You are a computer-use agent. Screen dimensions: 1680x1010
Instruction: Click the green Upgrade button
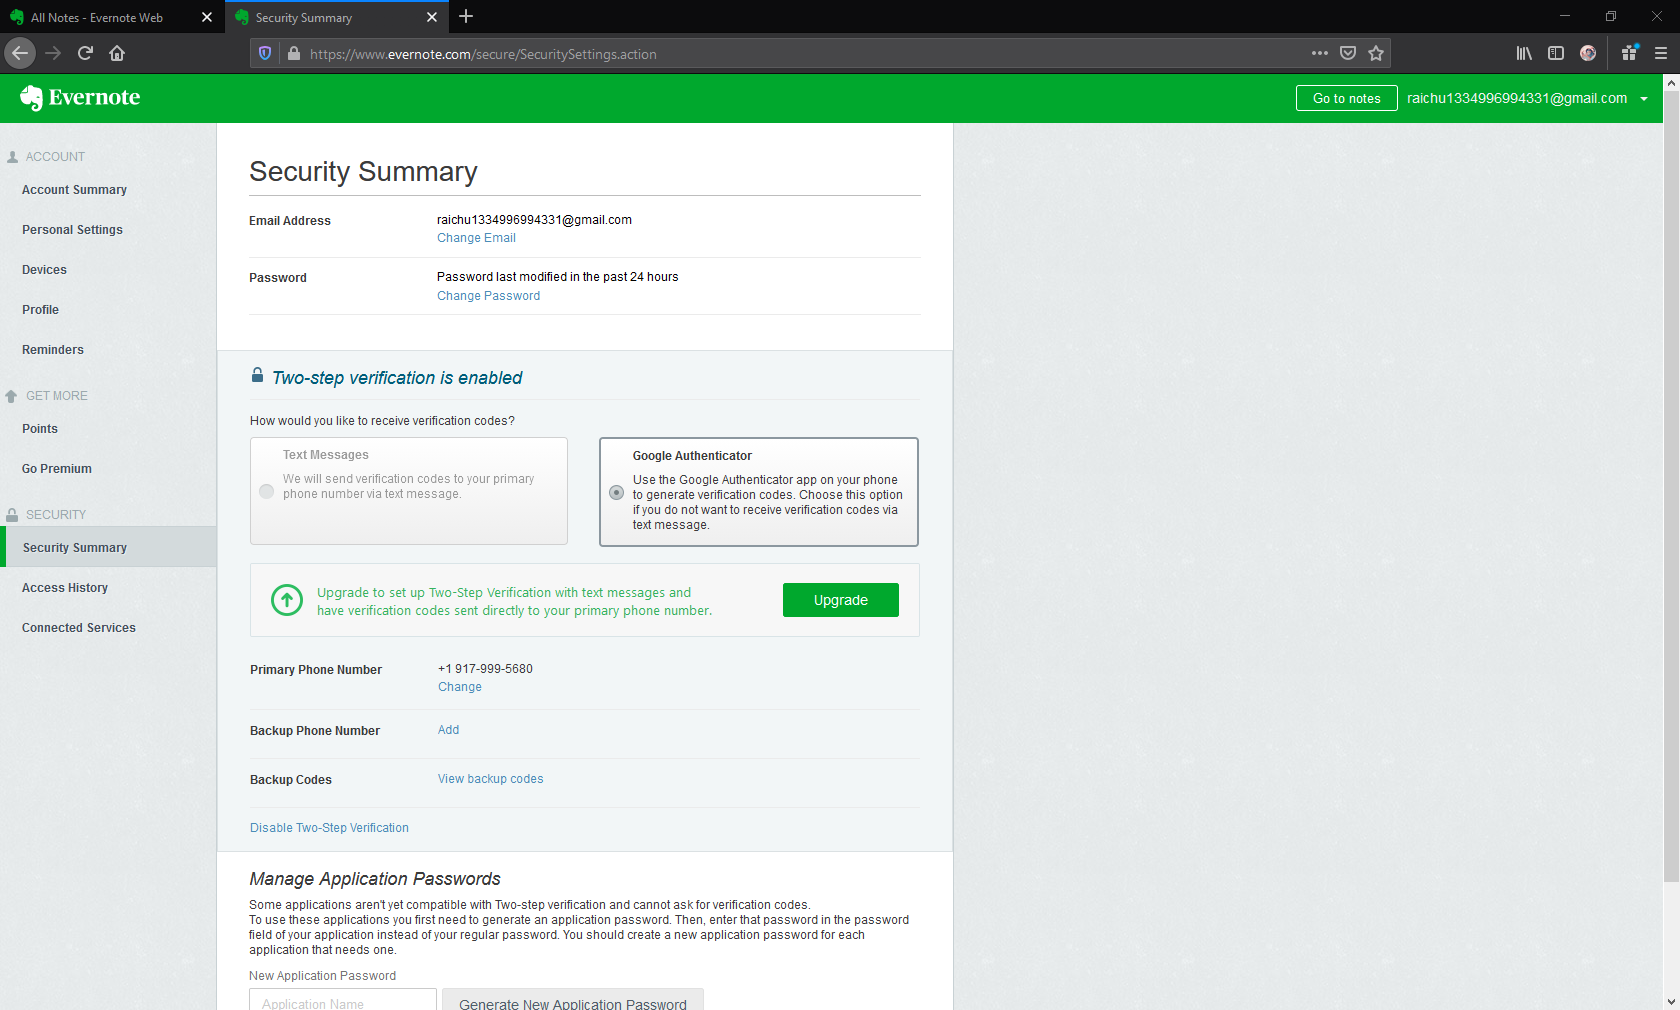pyautogui.click(x=840, y=600)
